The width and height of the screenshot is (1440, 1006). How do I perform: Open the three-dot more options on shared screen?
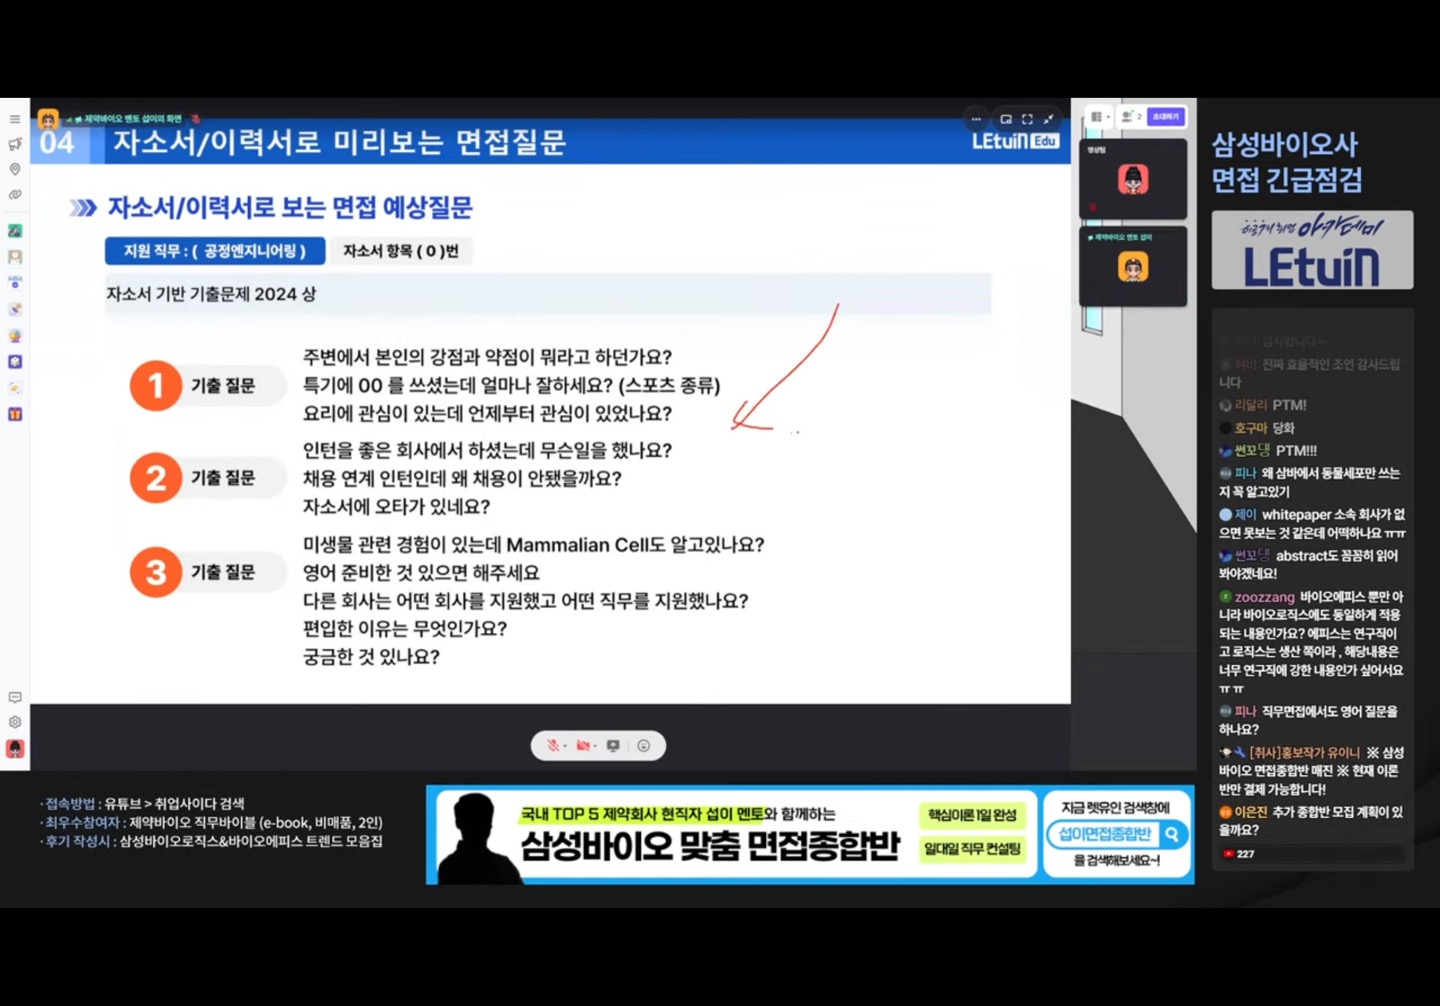976,119
